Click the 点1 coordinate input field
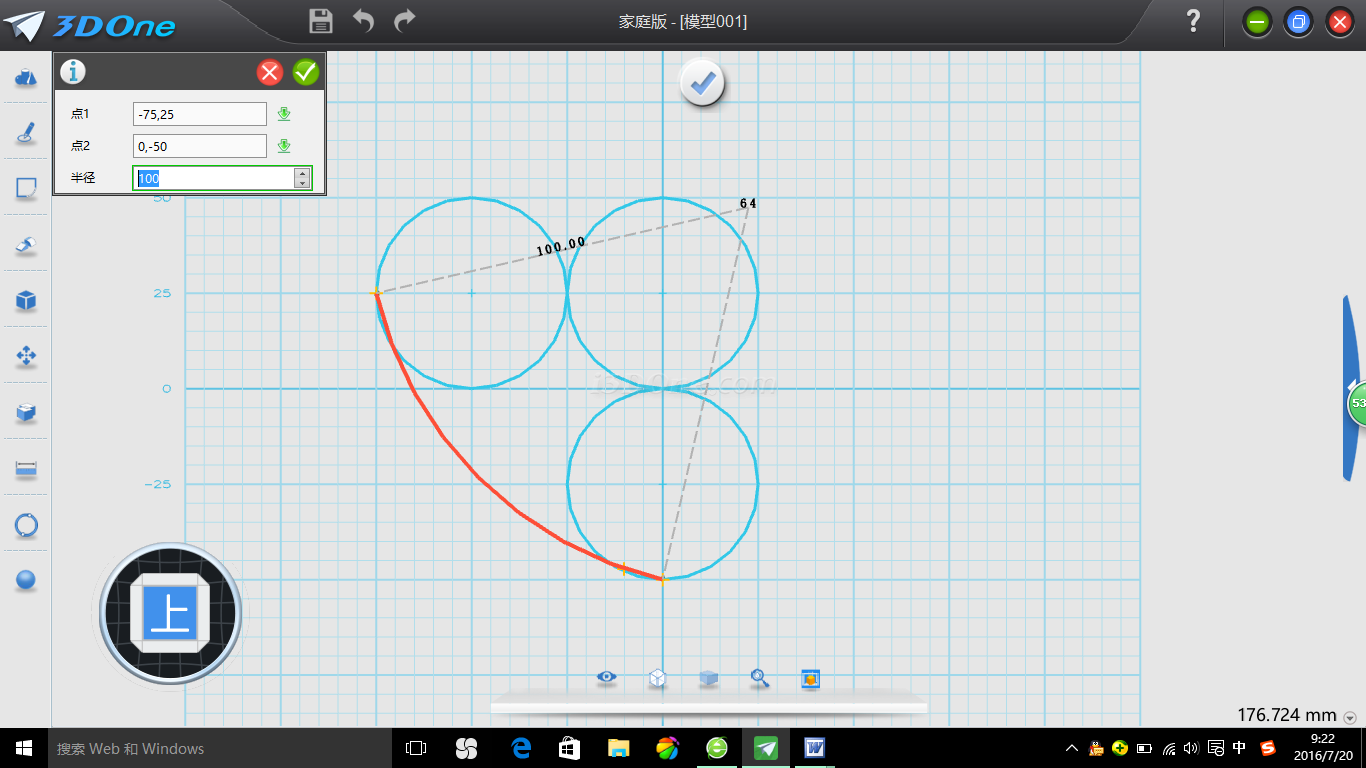Viewport: 1366px width, 768px height. [x=200, y=114]
